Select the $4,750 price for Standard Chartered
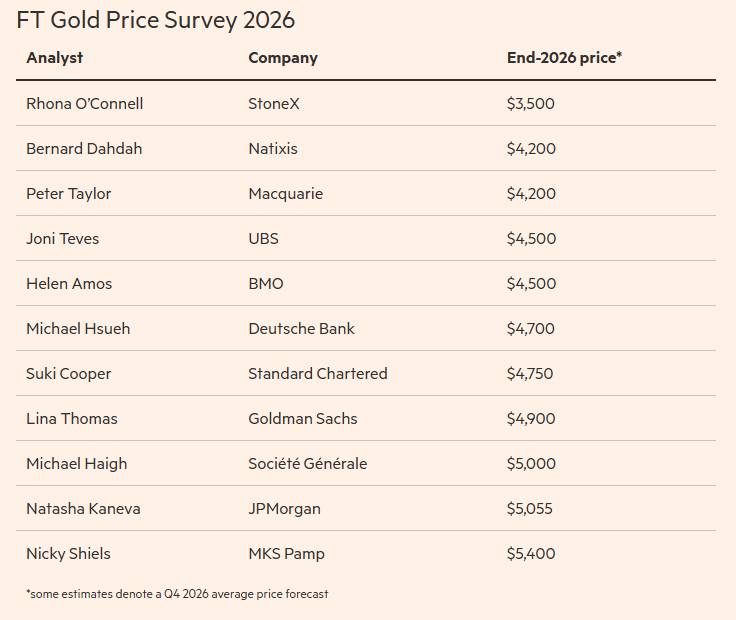The image size is (736, 620). click(529, 374)
